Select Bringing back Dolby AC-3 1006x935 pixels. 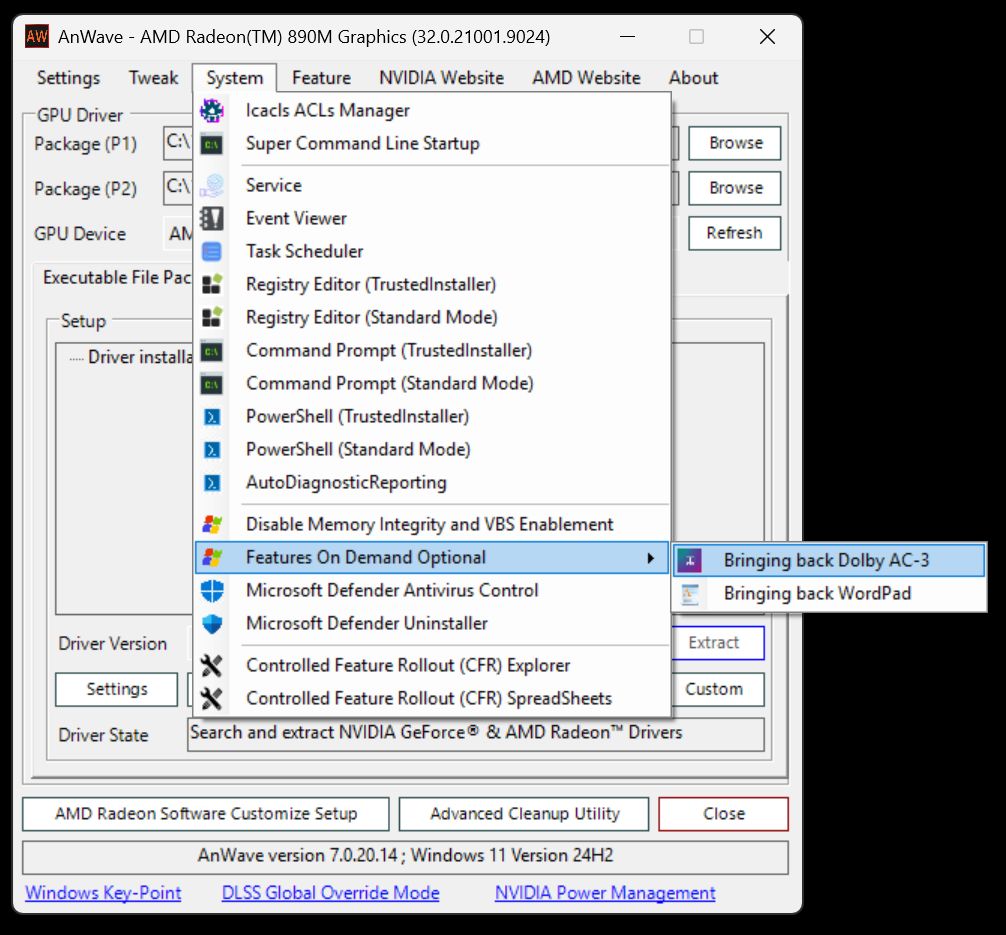[829, 560]
